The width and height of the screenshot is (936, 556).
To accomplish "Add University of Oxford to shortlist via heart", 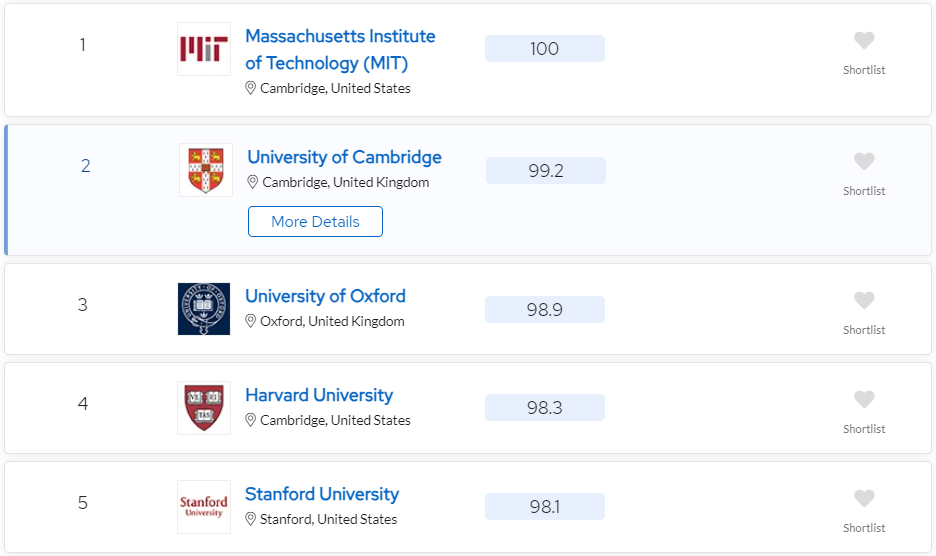I will (x=864, y=300).
